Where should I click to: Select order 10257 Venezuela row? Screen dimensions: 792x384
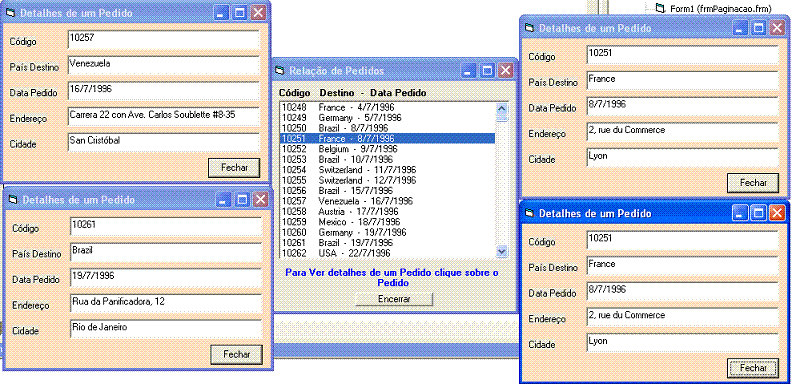coord(387,201)
